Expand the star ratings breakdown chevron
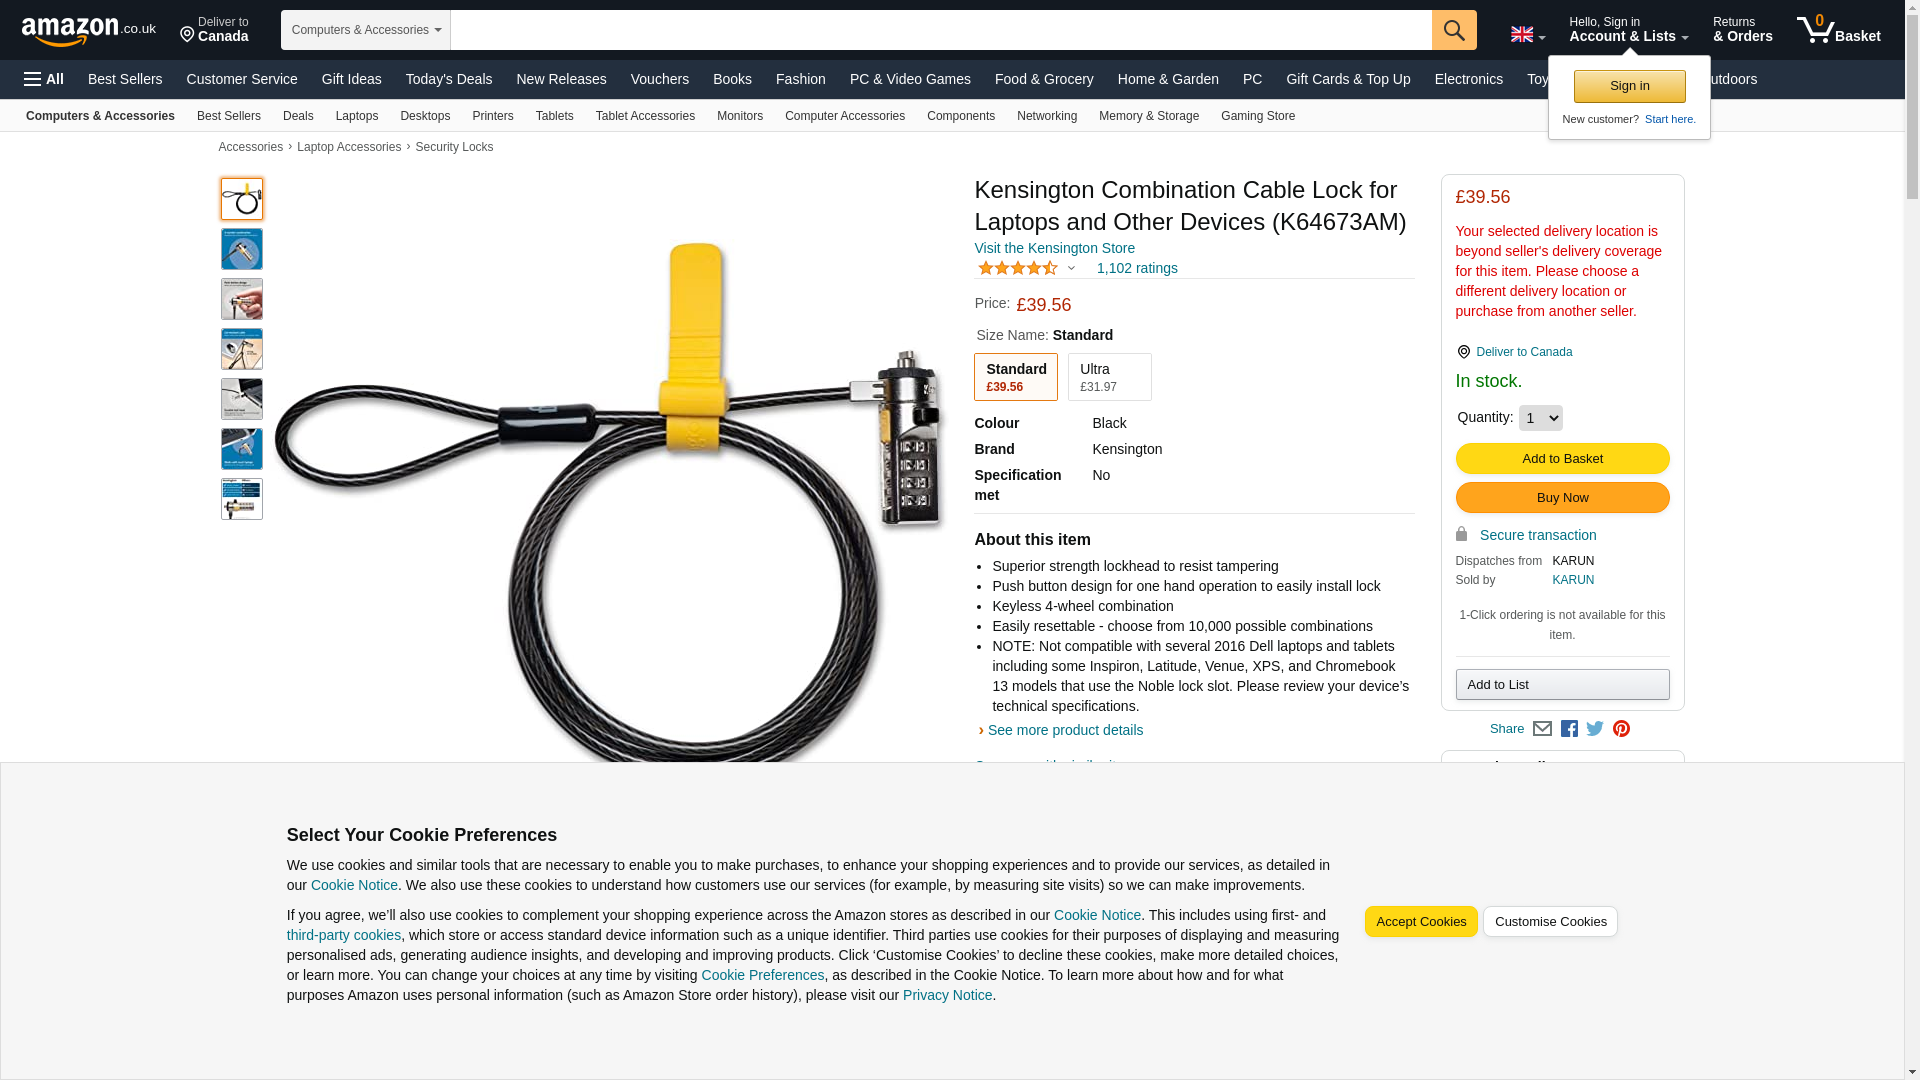 1071,268
